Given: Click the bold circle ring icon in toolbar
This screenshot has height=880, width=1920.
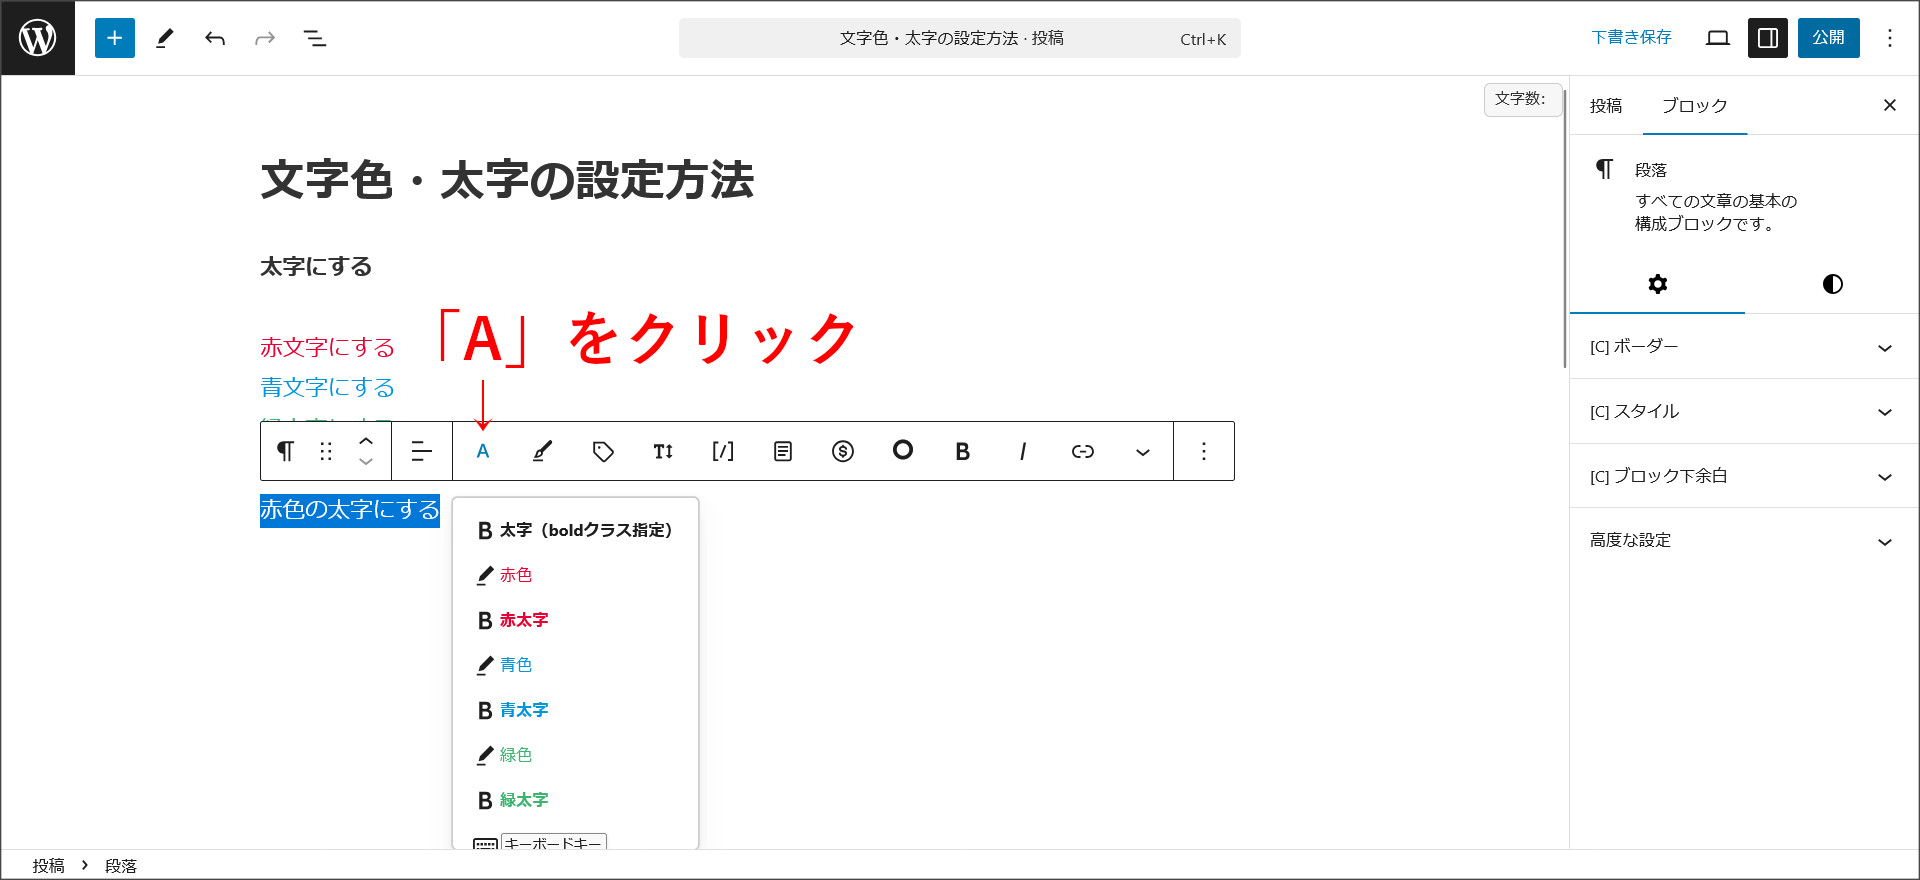Looking at the screenshot, I should [903, 450].
